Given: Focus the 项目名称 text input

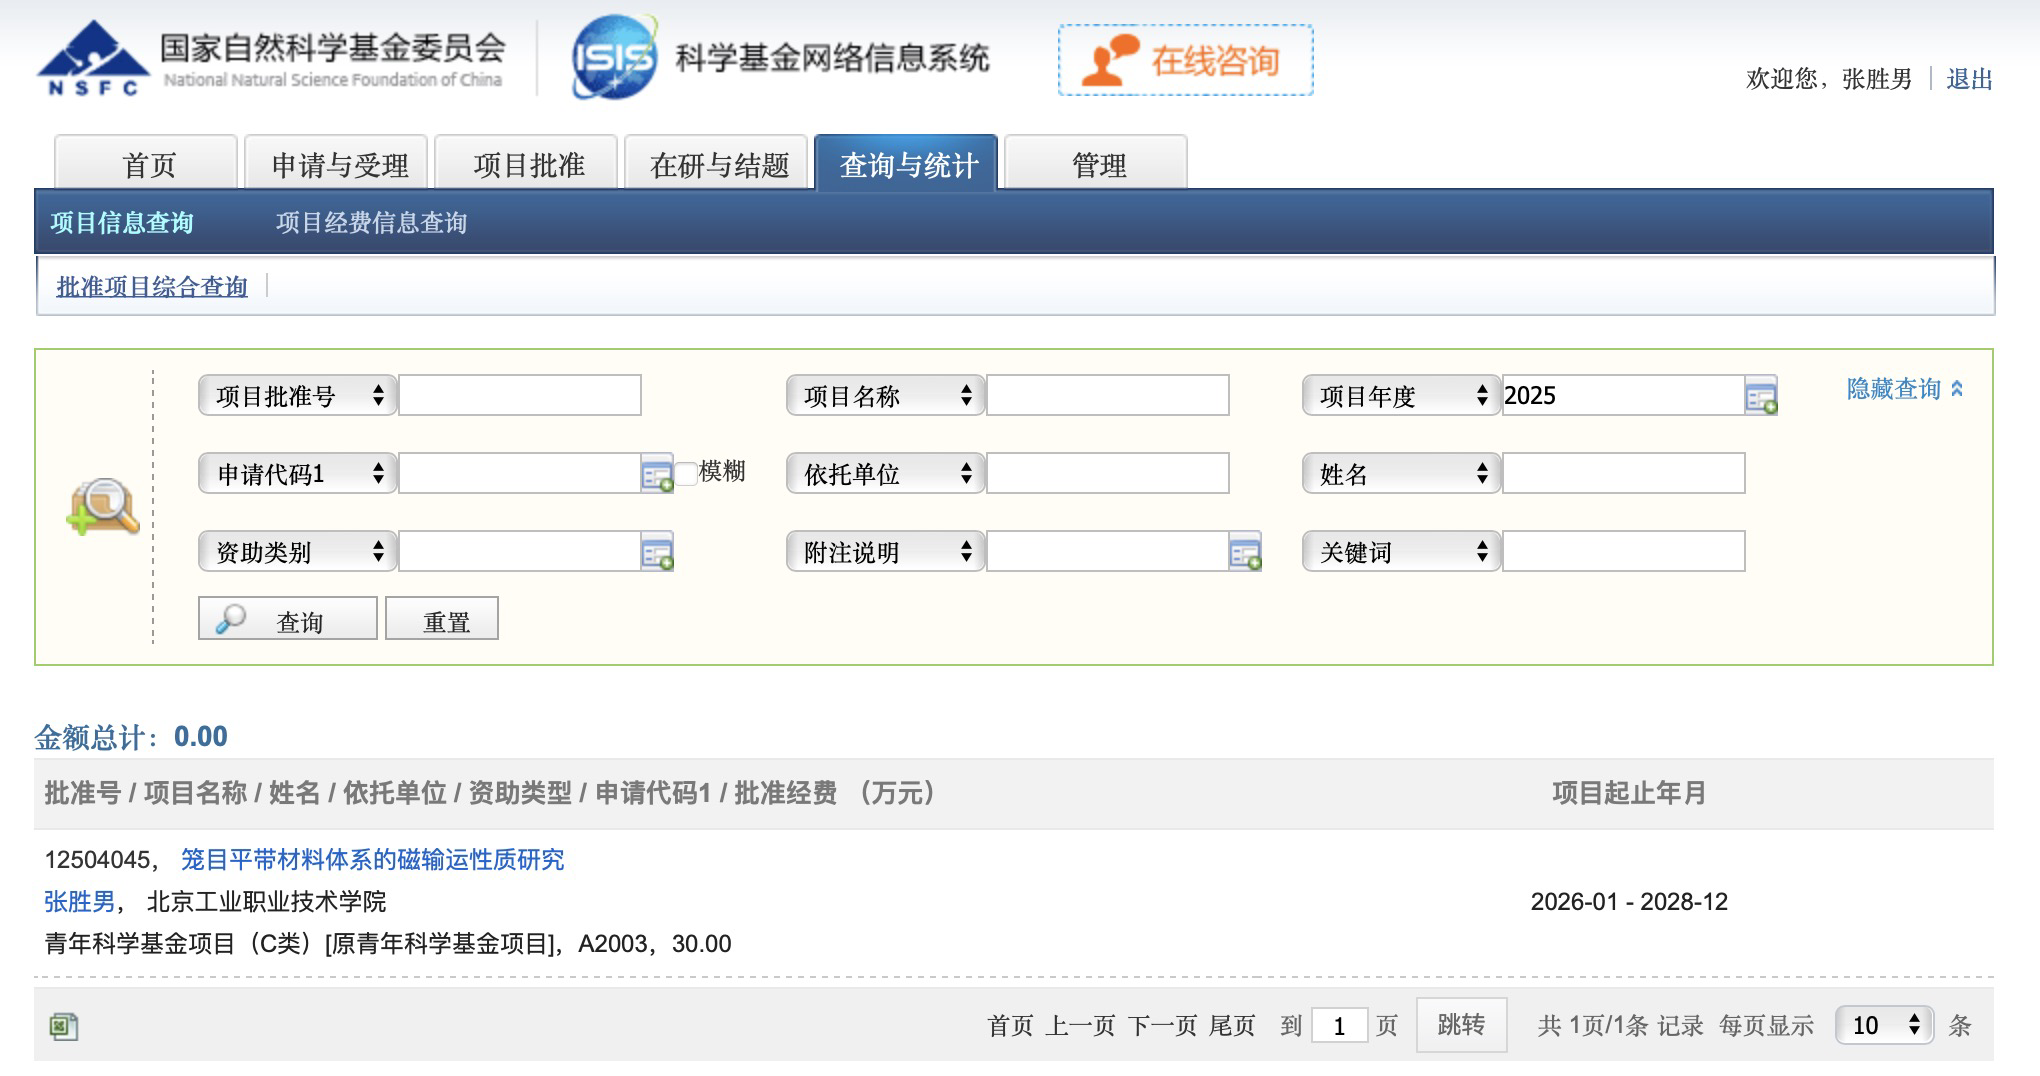Looking at the screenshot, I should (1108, 395).
